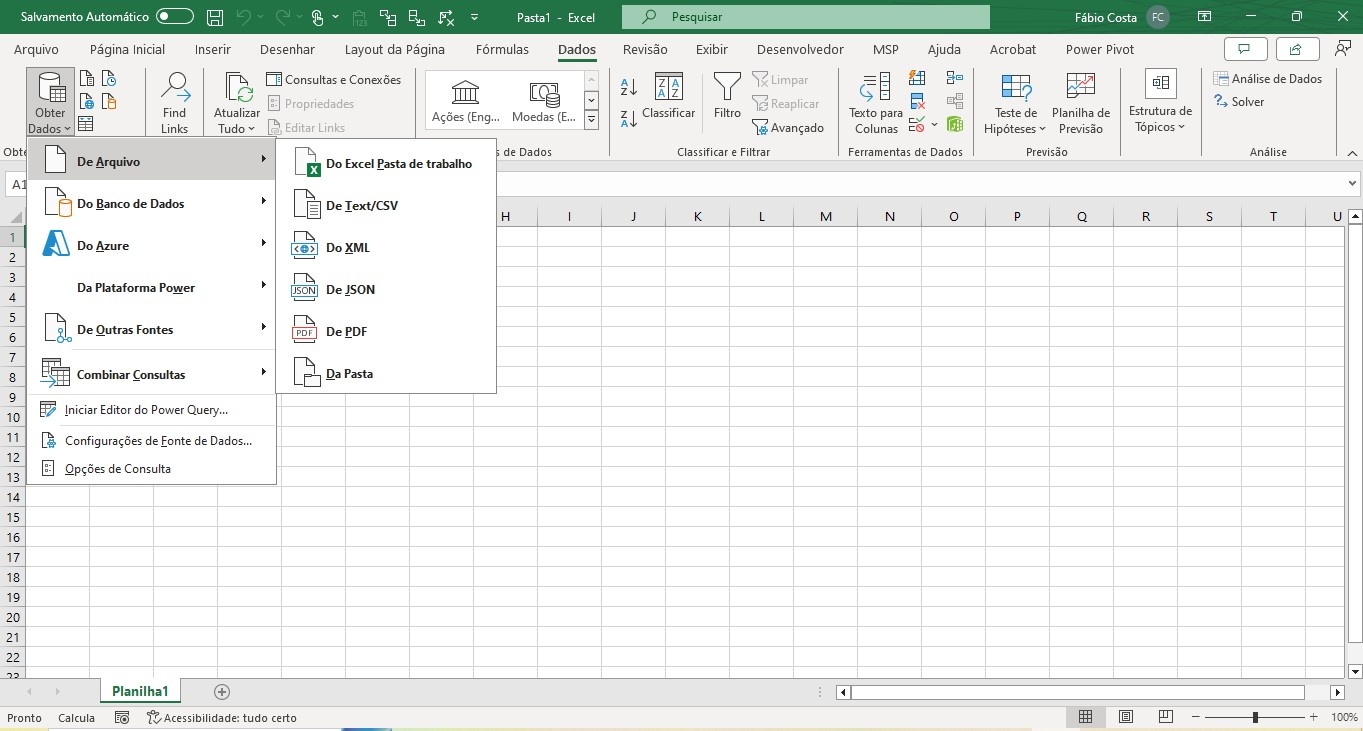Open Texto para Colunas tool

(x=876, y=103)
